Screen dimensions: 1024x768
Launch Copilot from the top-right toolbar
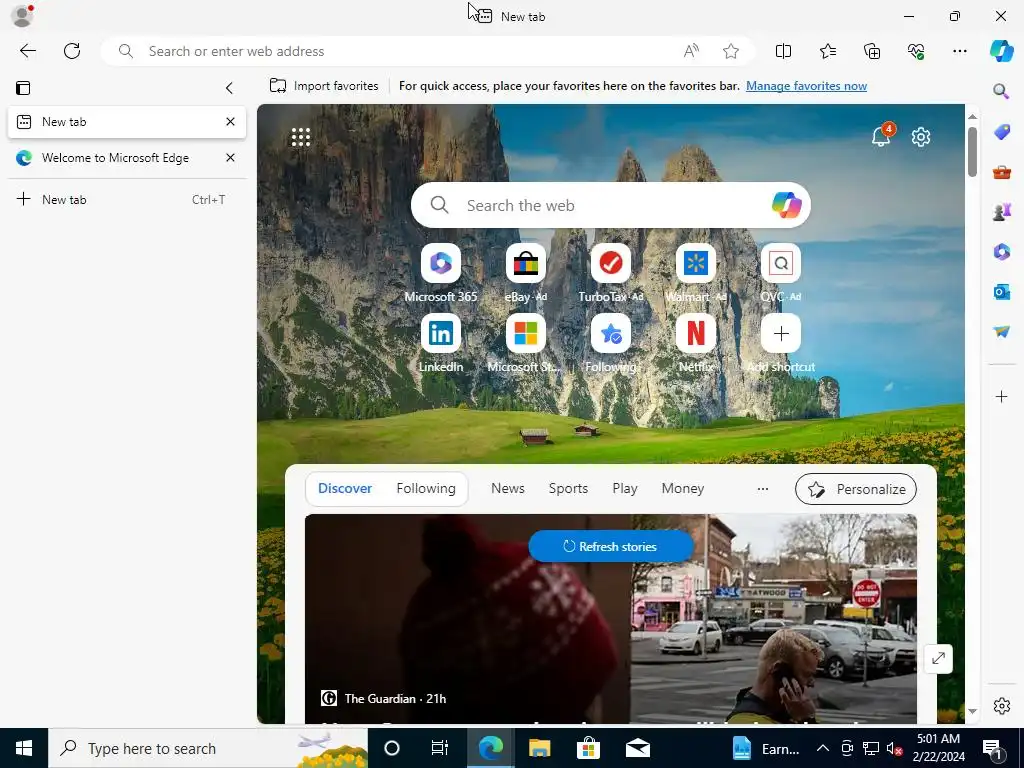pyautogui.click(x=1001, y=51)
